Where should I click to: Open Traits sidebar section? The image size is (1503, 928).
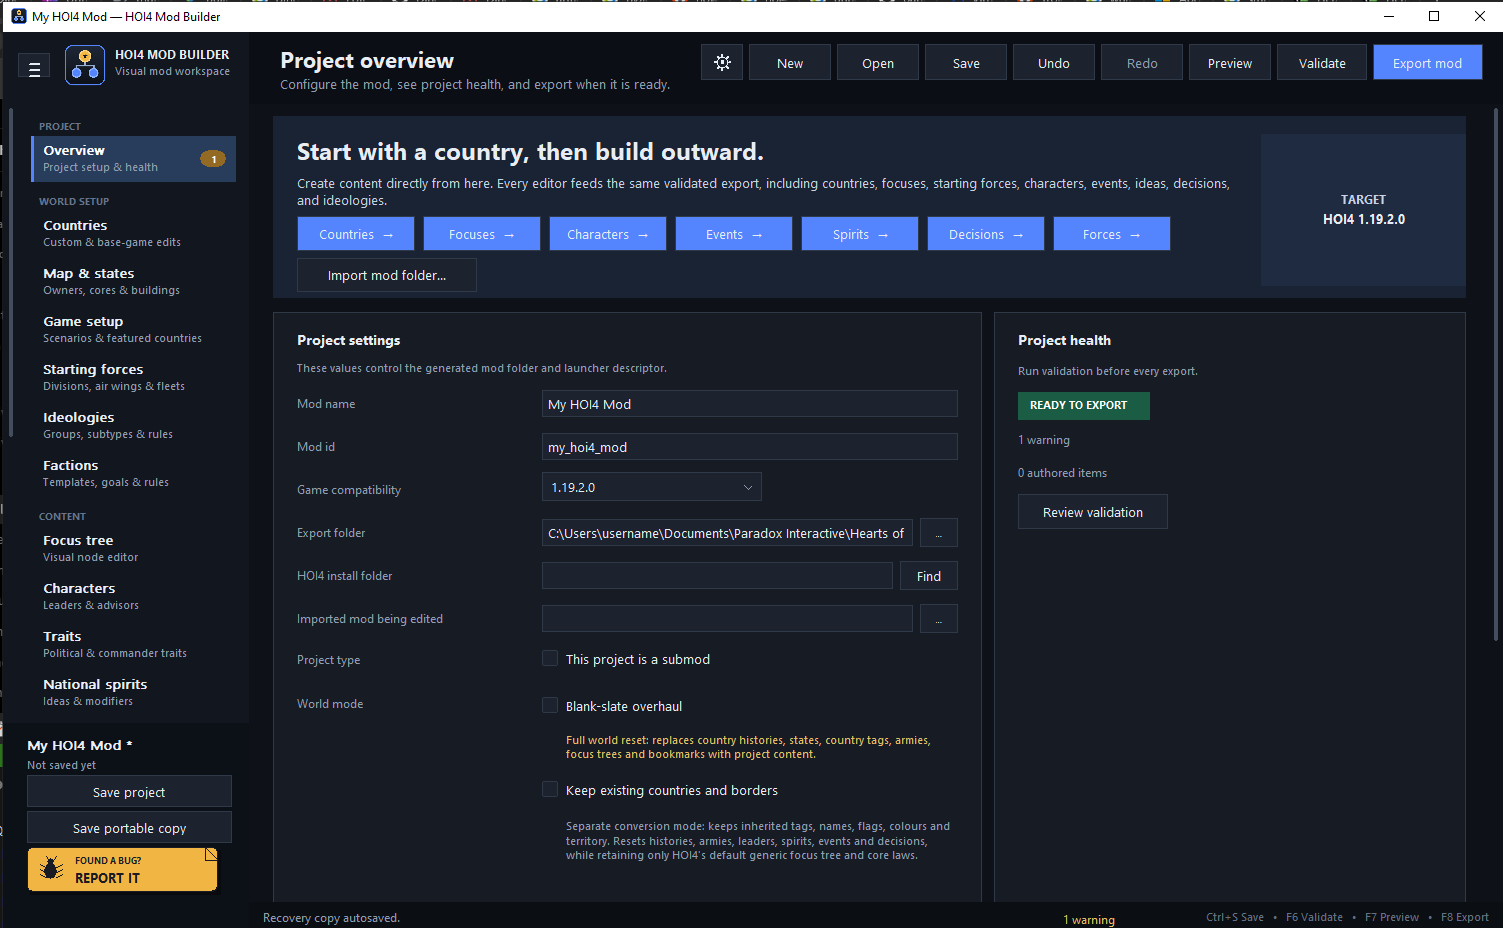(x=134, y=644)
